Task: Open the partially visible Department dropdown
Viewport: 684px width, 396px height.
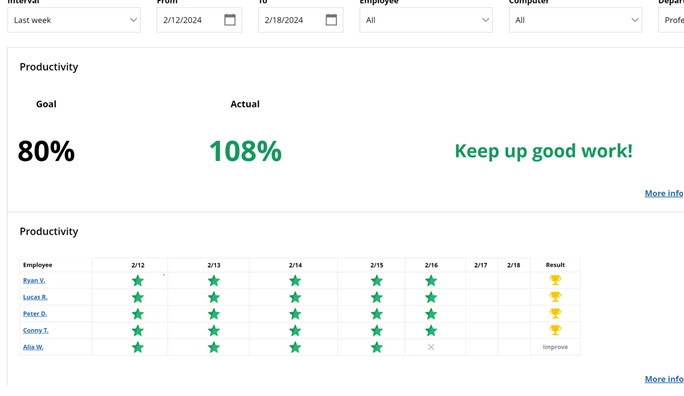Action: pos(671,20)
